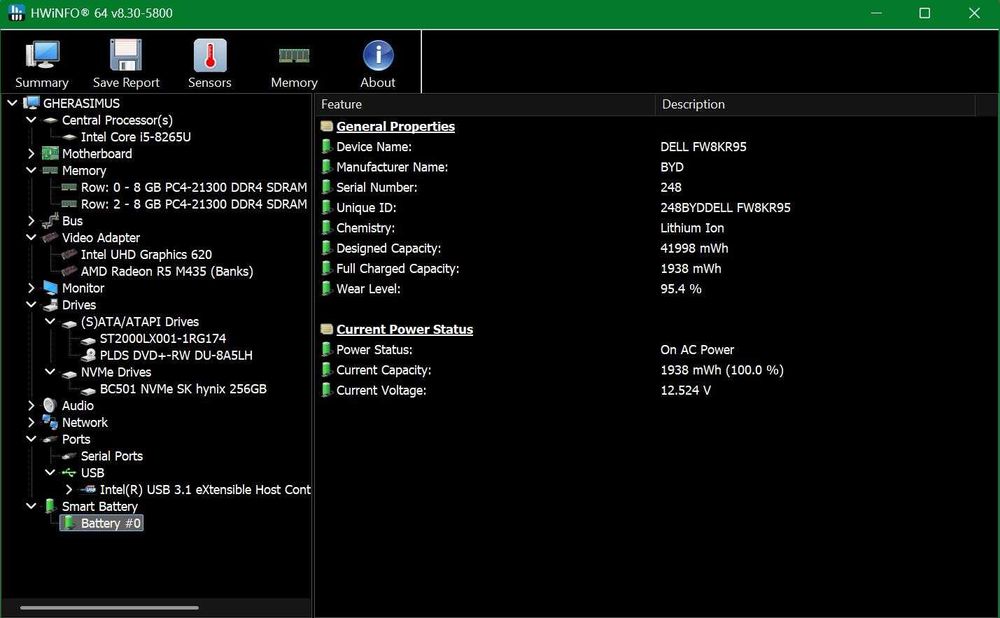Select Serial Ports entry
Viewport: 1000px width, 618px height.
click(x=112, y=455)
